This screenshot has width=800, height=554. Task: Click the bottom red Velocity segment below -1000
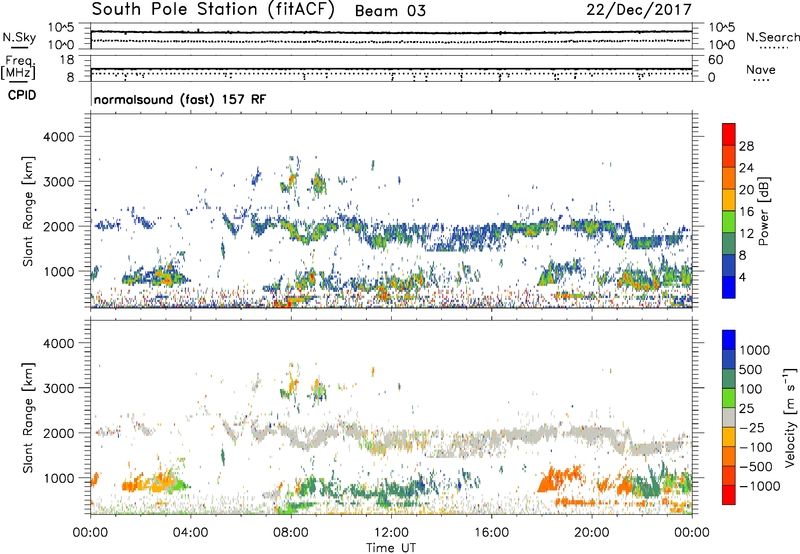point(729,495)
